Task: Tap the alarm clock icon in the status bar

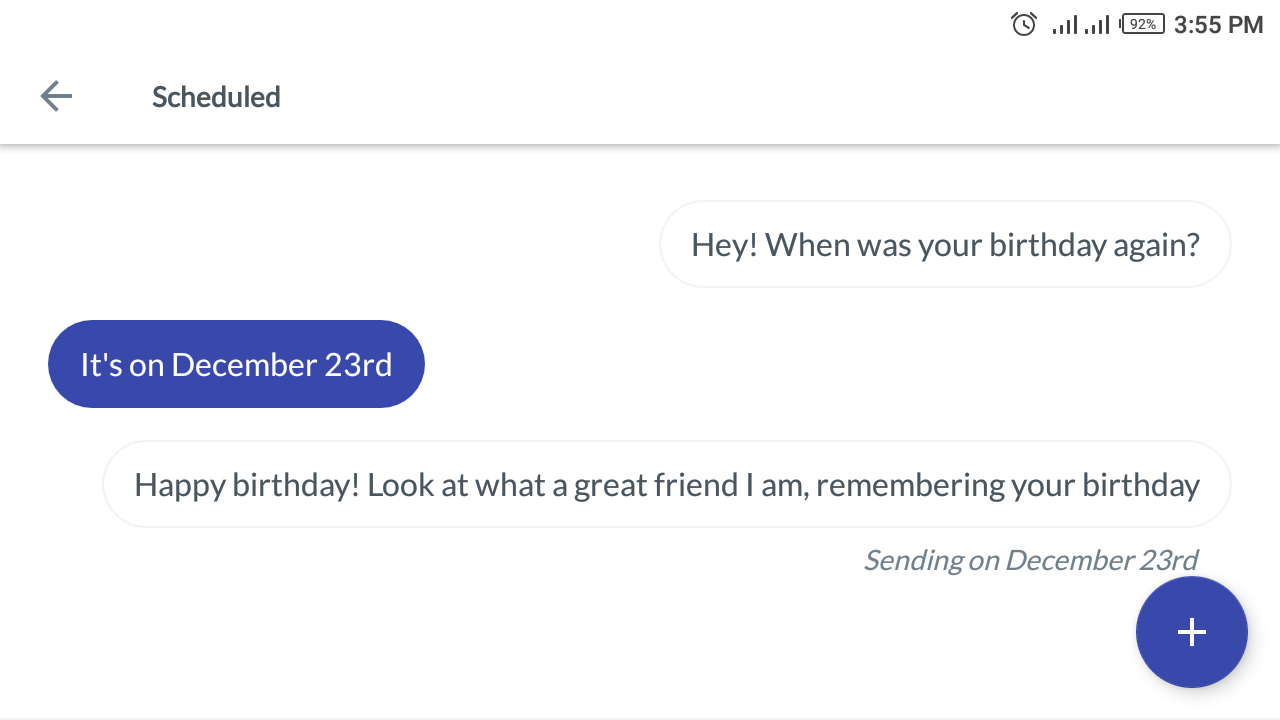Action: [1024, 24]
